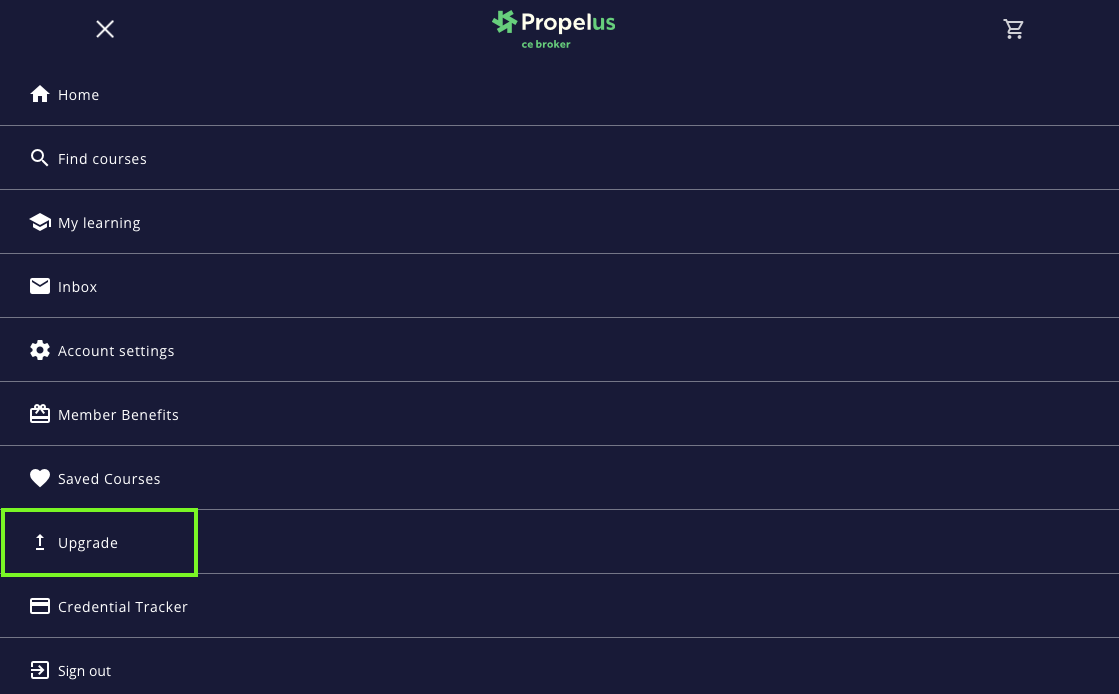Click the Member Benefits gift icon
The width and height of the screenshot is (1119, 694).
40,414
